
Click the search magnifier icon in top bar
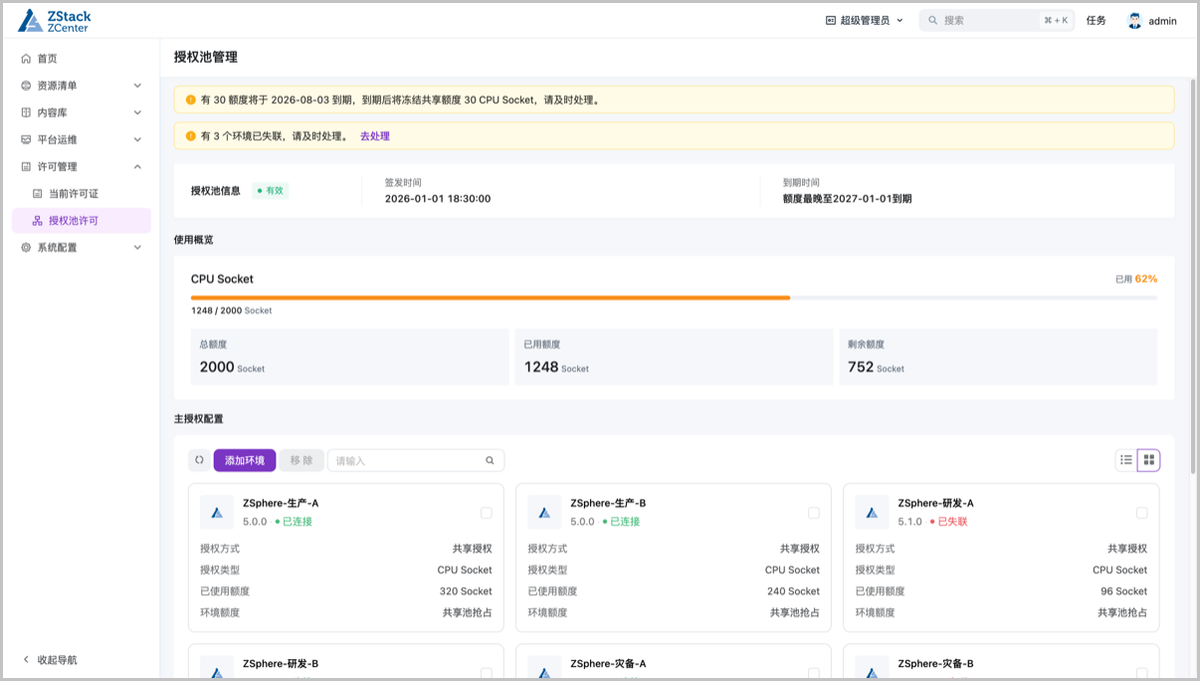933,20
